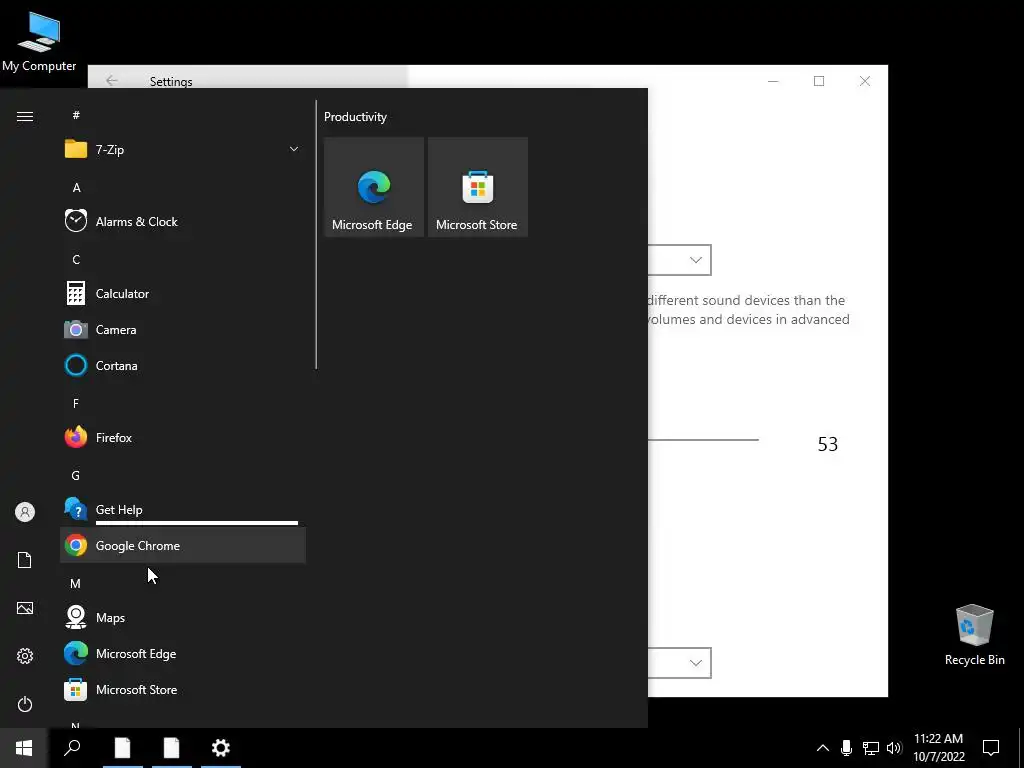Open the clock showing 11:22 AM
1024x768 pixels.
click(938, 748)
